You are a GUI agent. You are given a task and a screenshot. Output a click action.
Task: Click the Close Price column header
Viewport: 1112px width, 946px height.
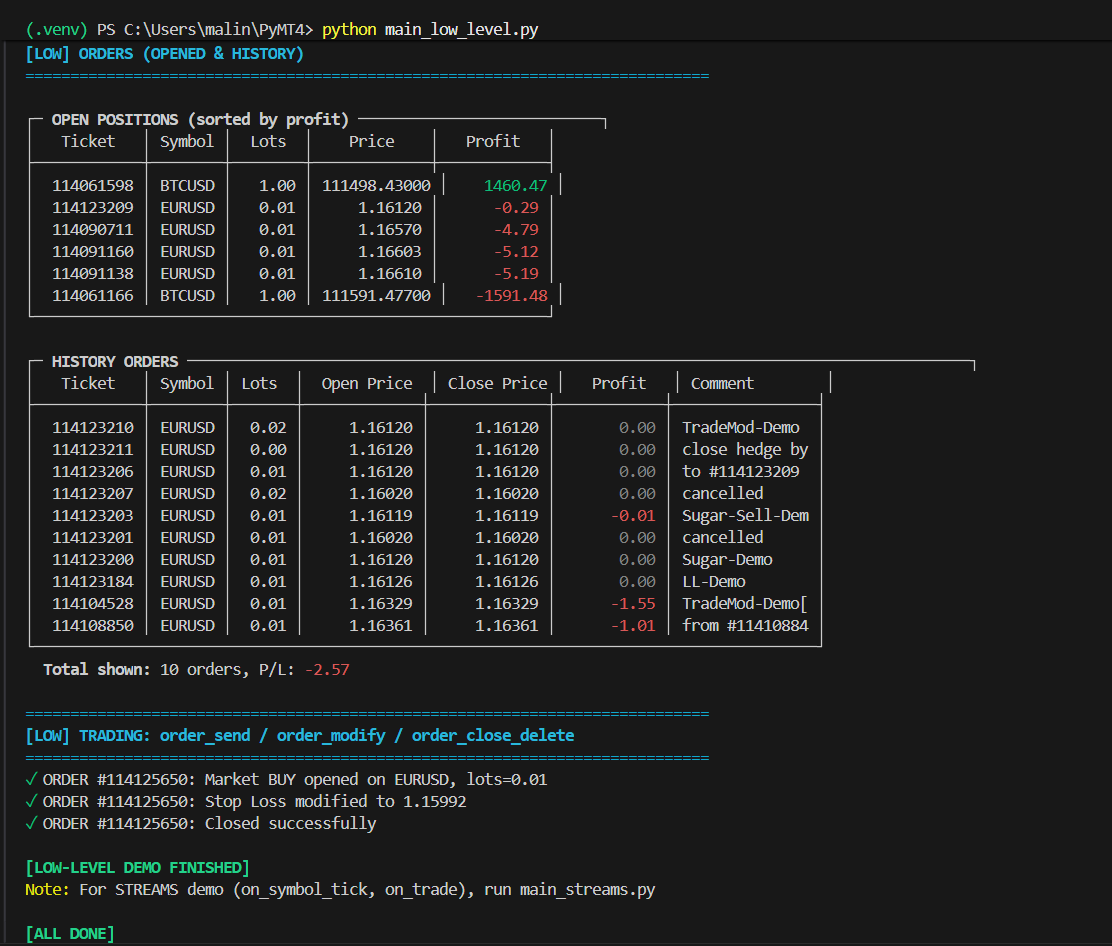pos(497,384)
